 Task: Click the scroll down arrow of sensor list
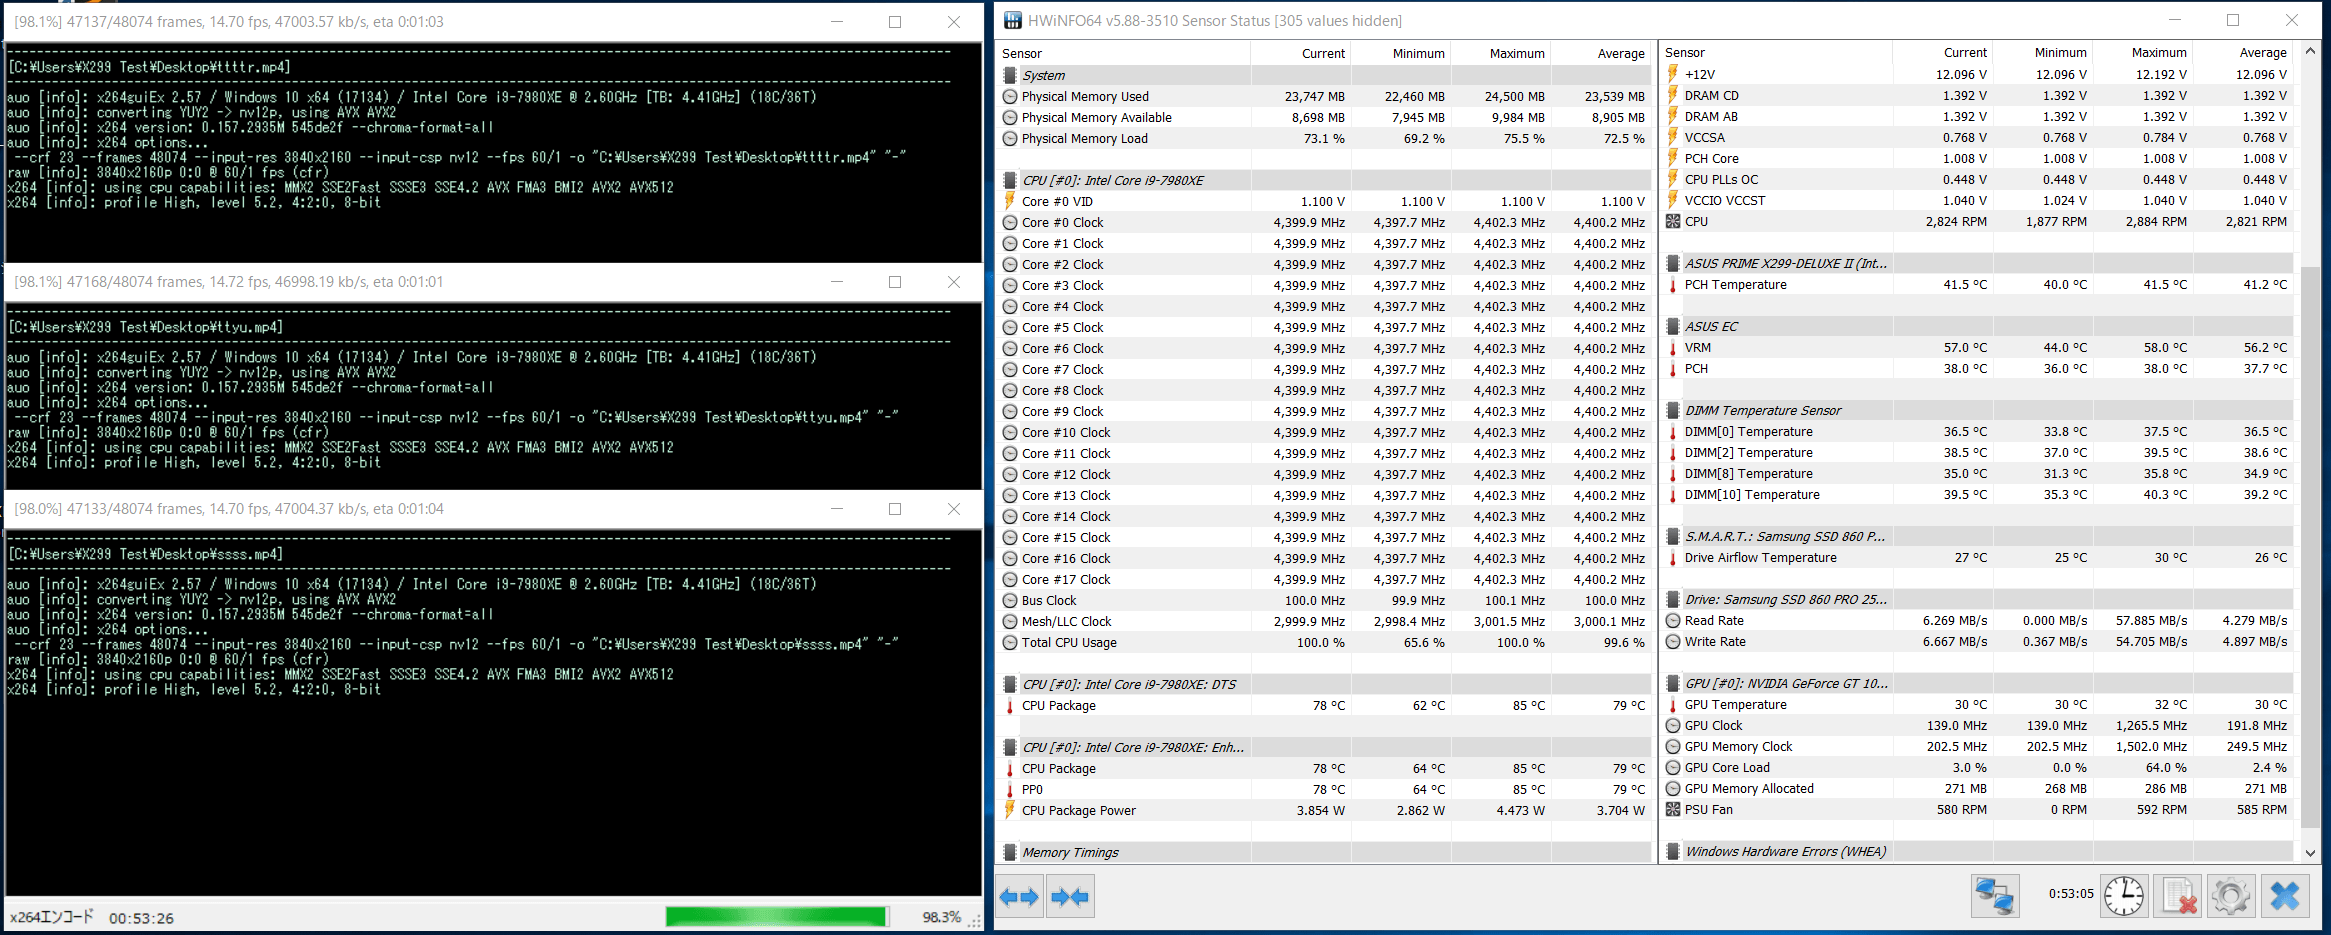tap(2310, 852)
